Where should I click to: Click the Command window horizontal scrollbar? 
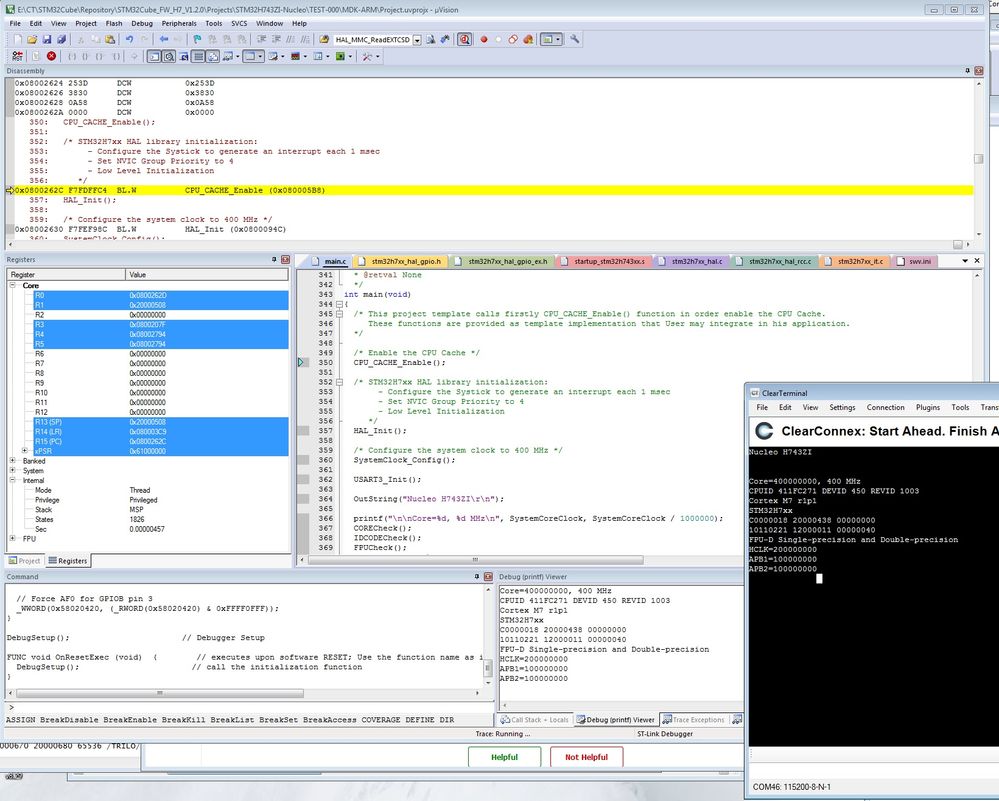click(160, 693)
